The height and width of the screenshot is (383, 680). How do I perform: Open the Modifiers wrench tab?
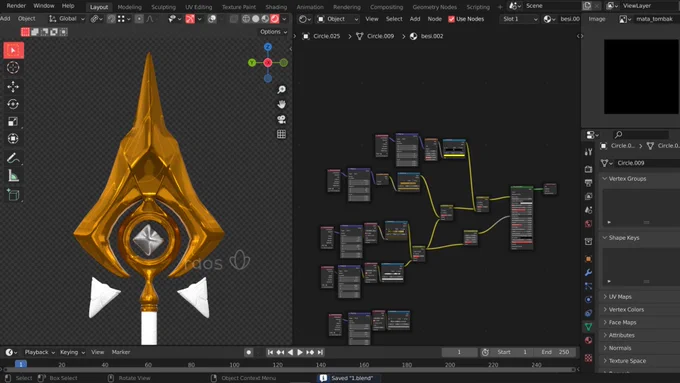[588, 273]
